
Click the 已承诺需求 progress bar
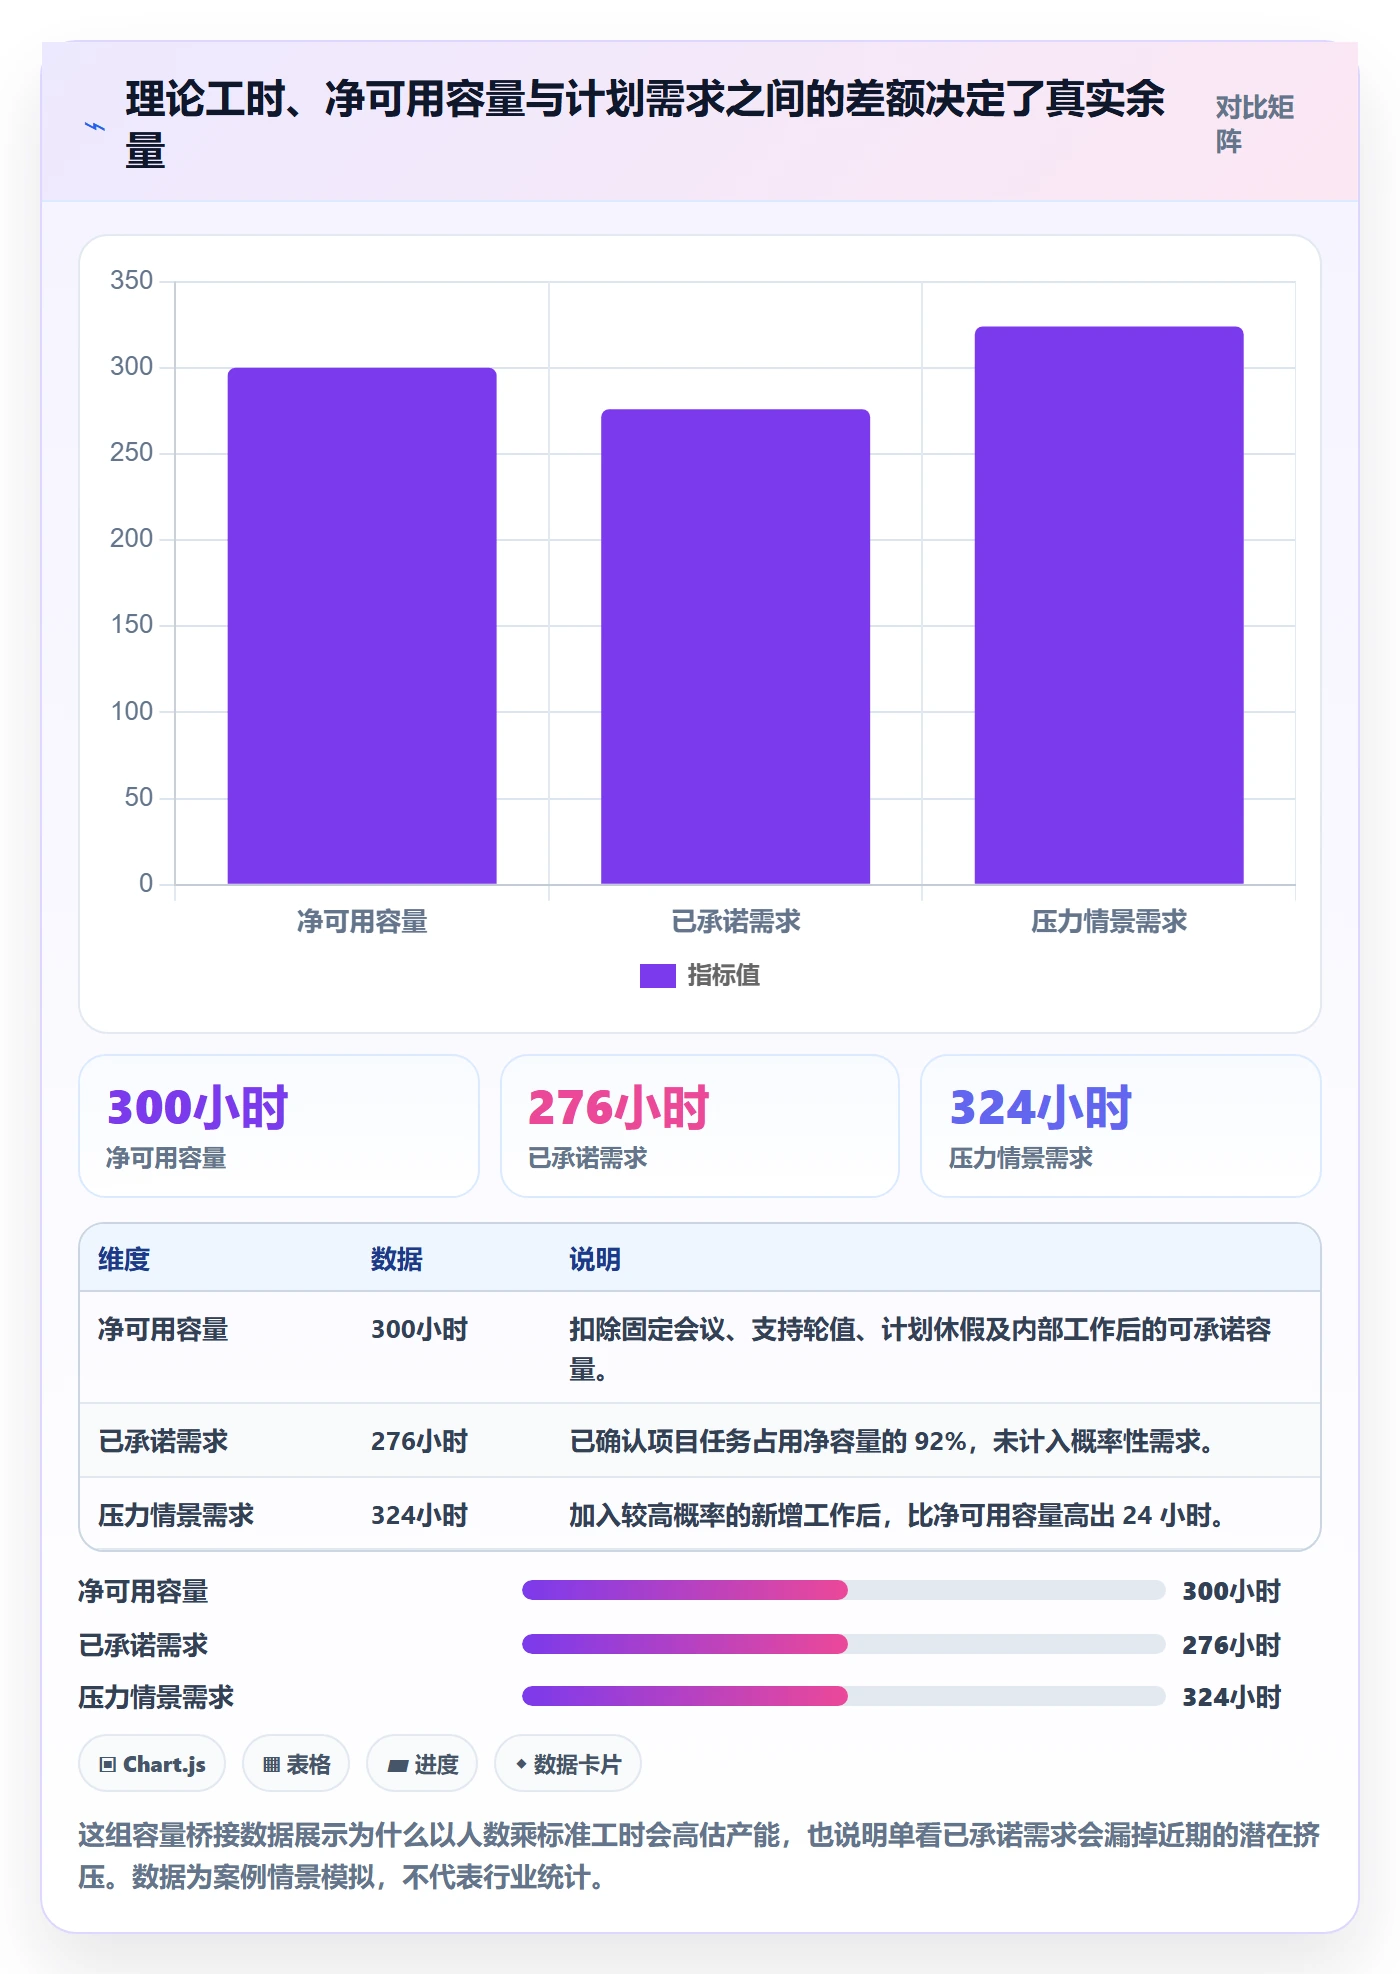tap(843, 1644)
